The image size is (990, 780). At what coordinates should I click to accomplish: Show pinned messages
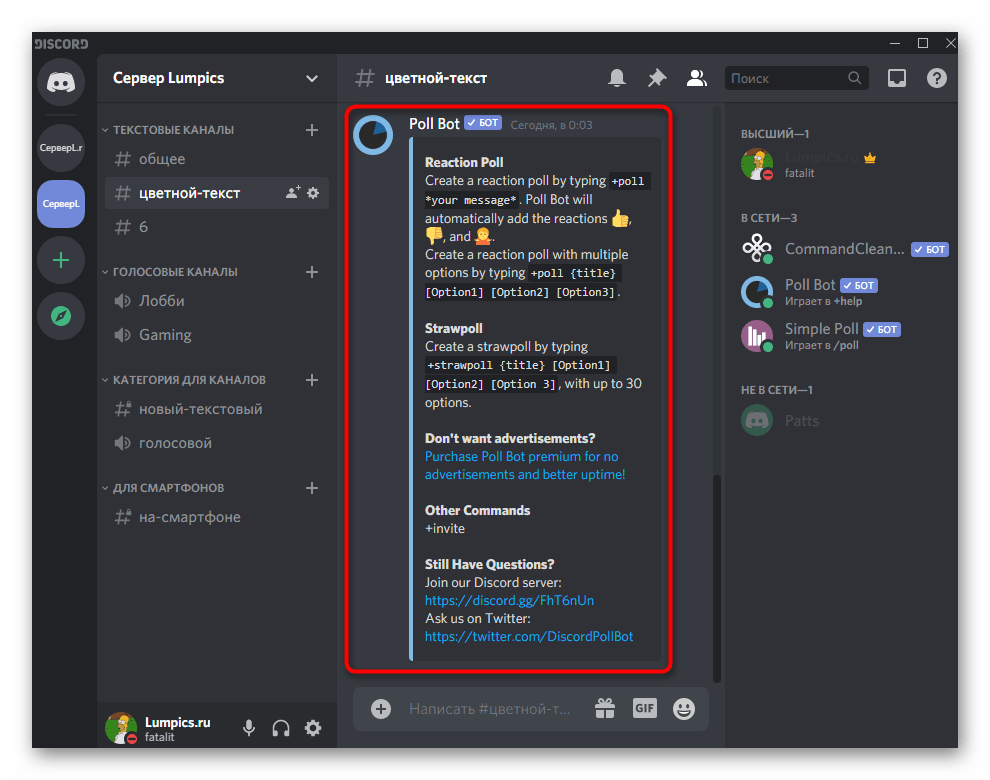coord(657,78)
